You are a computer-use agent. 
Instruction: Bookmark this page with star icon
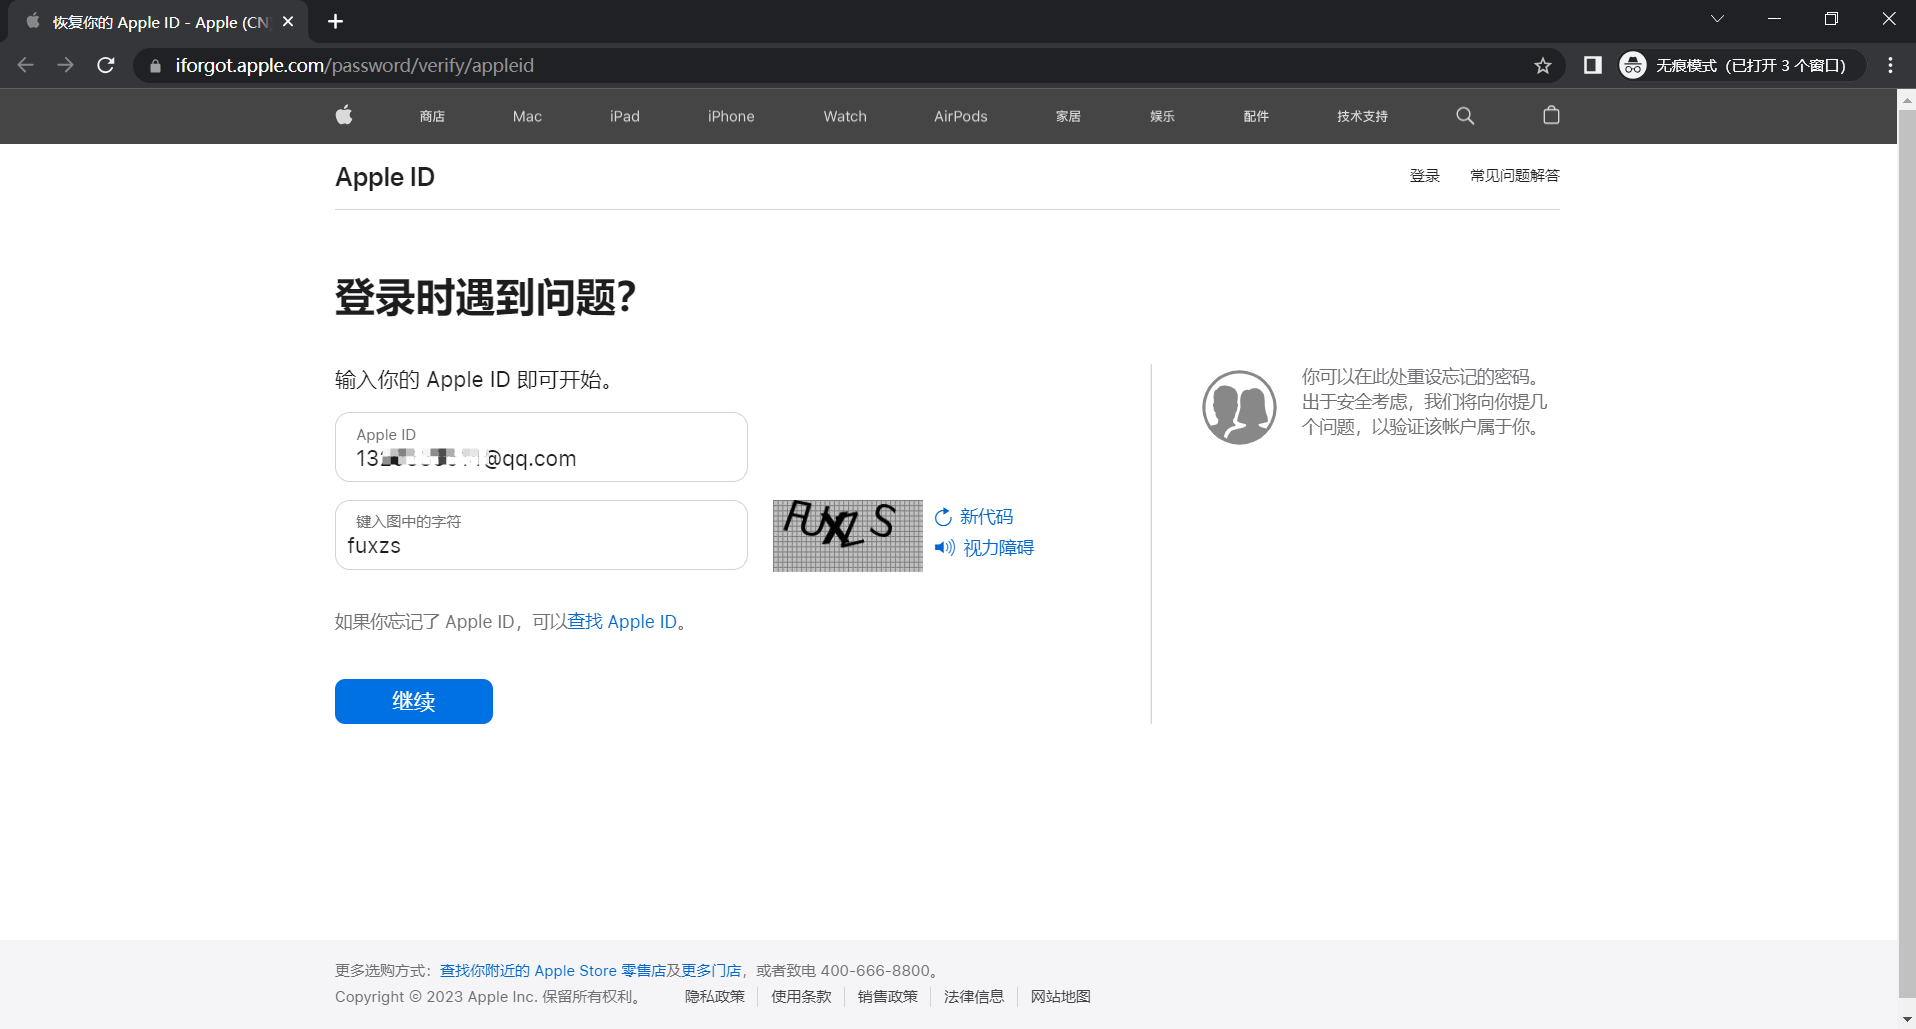(x=1543, y=66)
